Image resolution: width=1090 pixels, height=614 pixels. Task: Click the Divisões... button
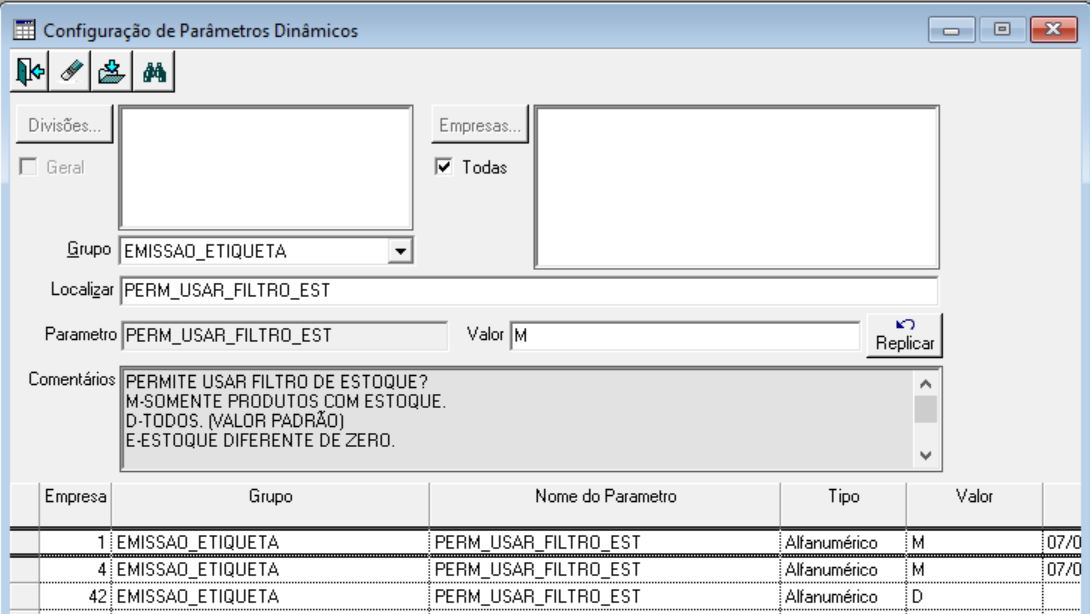pyautogui.click(x=64, y=125)
